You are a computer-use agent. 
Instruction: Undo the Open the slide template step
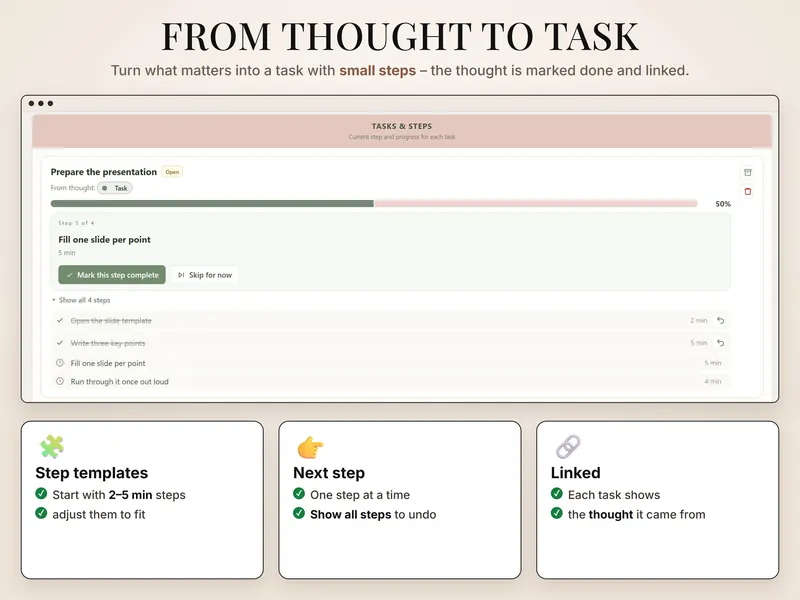720,320
